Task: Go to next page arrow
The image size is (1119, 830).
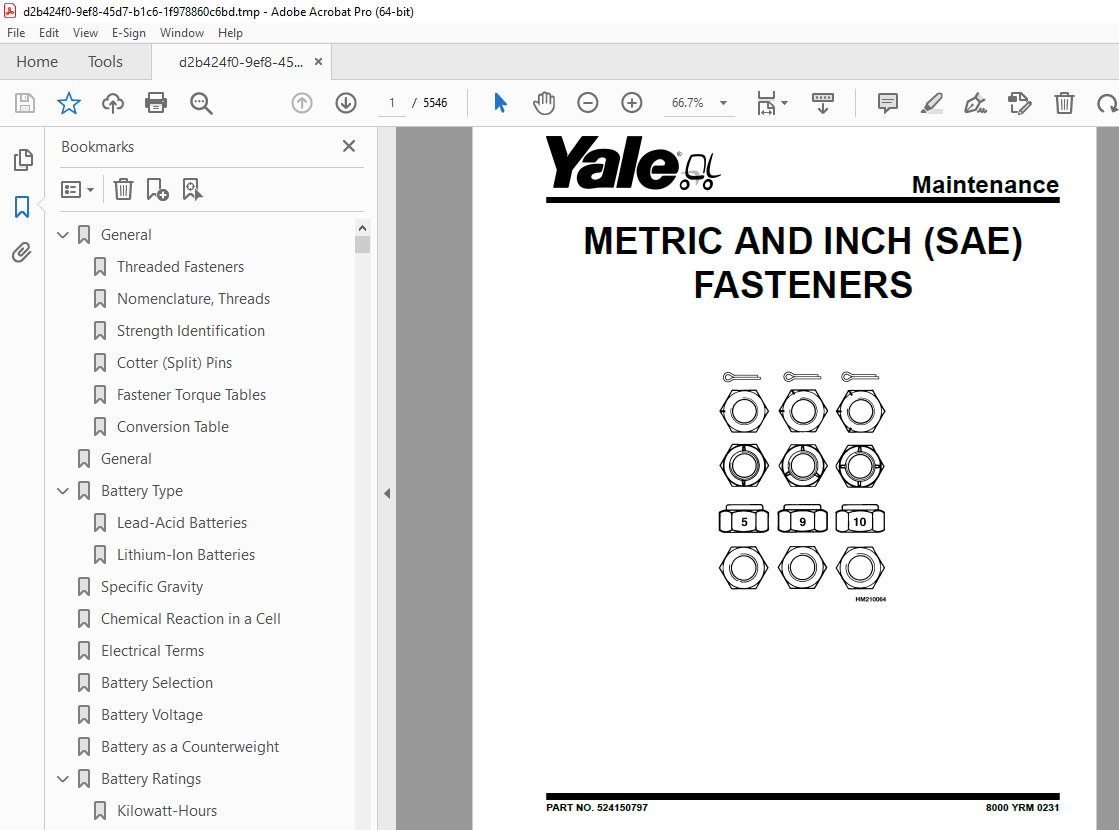Action: tap(346, 103)
